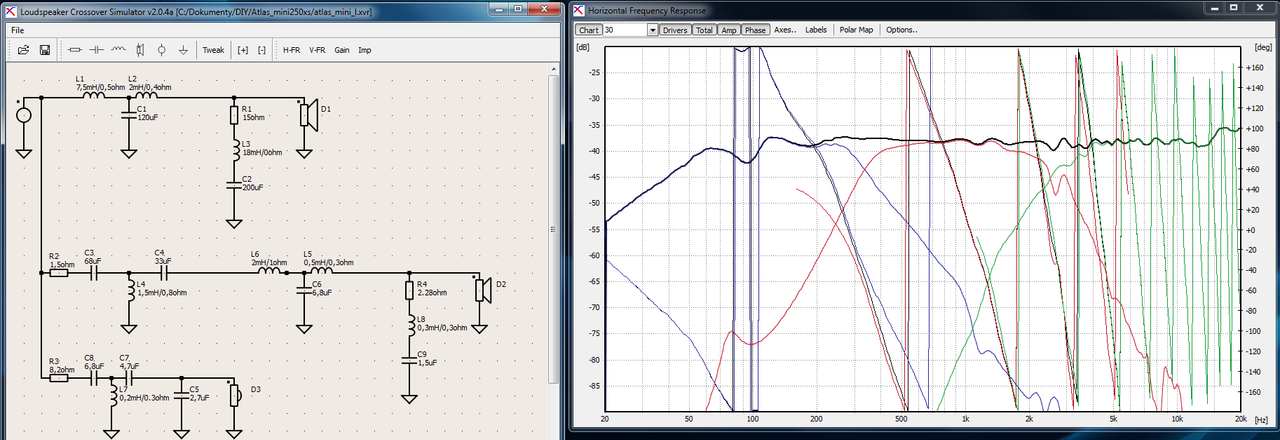Image resolution: width=1280 pixels, height=440 pixels.
Task: Toggle the Drivers curve display
Action: 675,30
